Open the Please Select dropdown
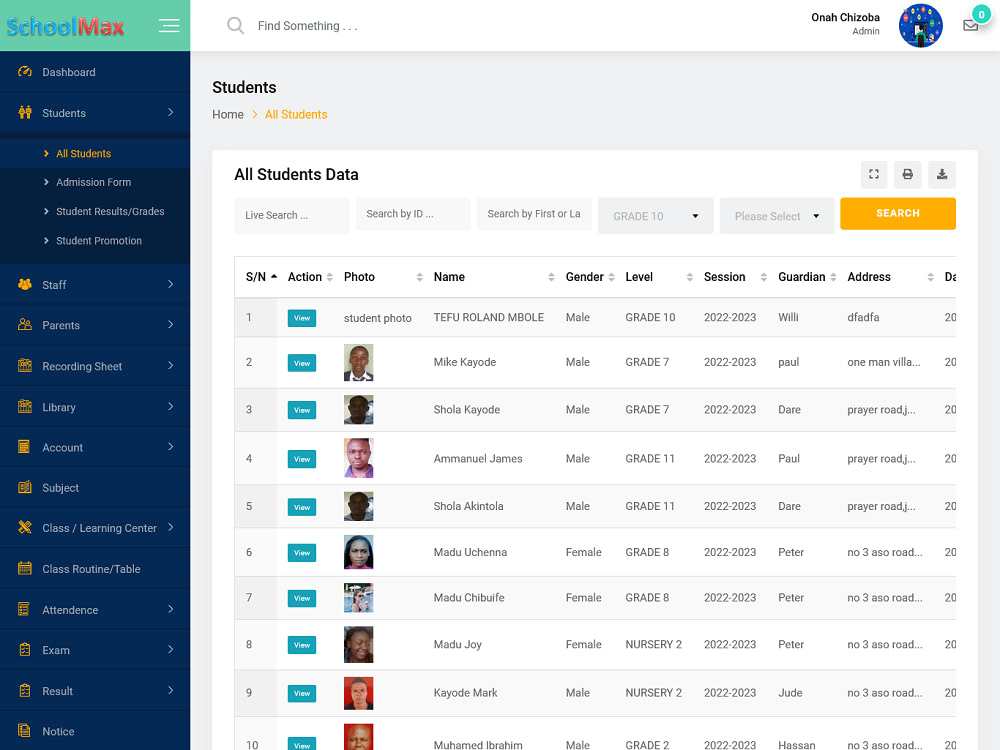 pos(777,215)
